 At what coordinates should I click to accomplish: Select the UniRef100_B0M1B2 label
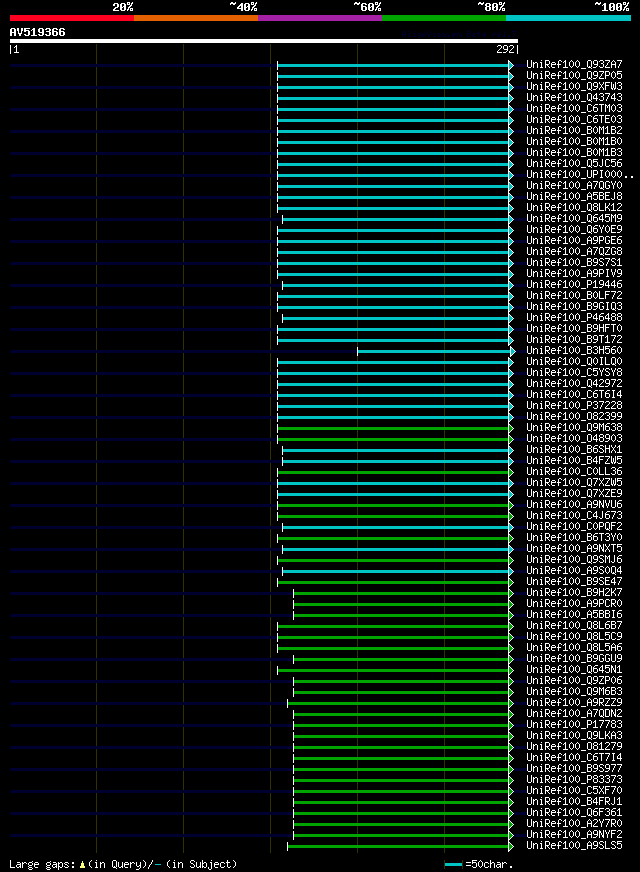(574, 131)
